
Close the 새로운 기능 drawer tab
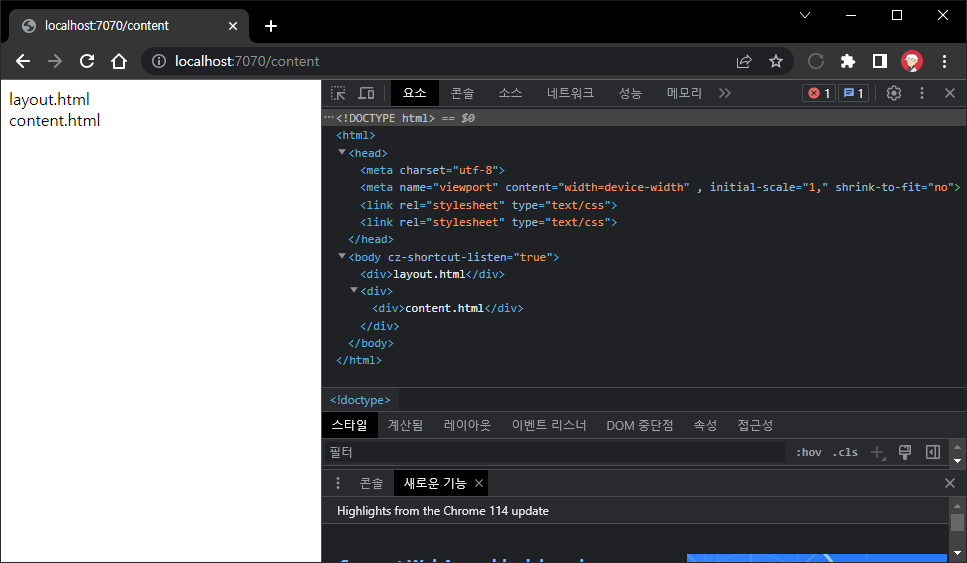479,483
